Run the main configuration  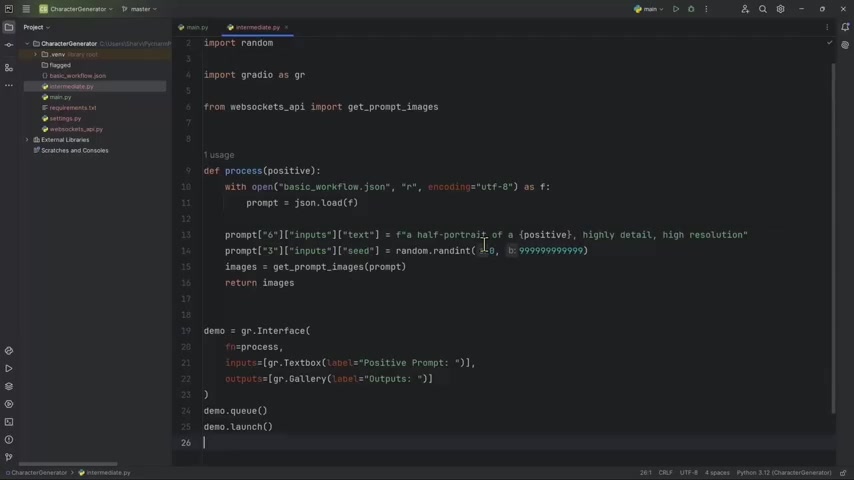676,9
